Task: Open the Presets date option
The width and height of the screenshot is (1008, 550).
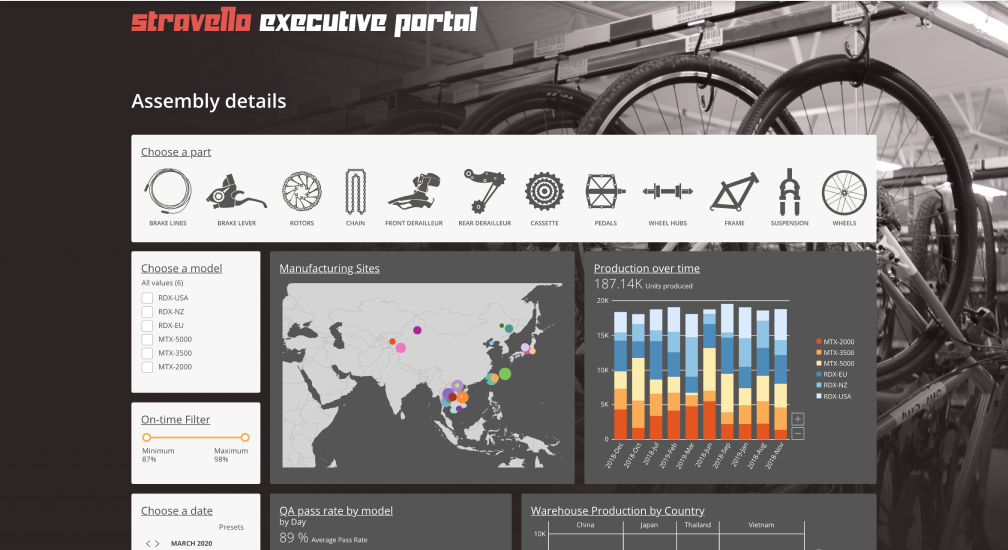Action: click(231, 528)
